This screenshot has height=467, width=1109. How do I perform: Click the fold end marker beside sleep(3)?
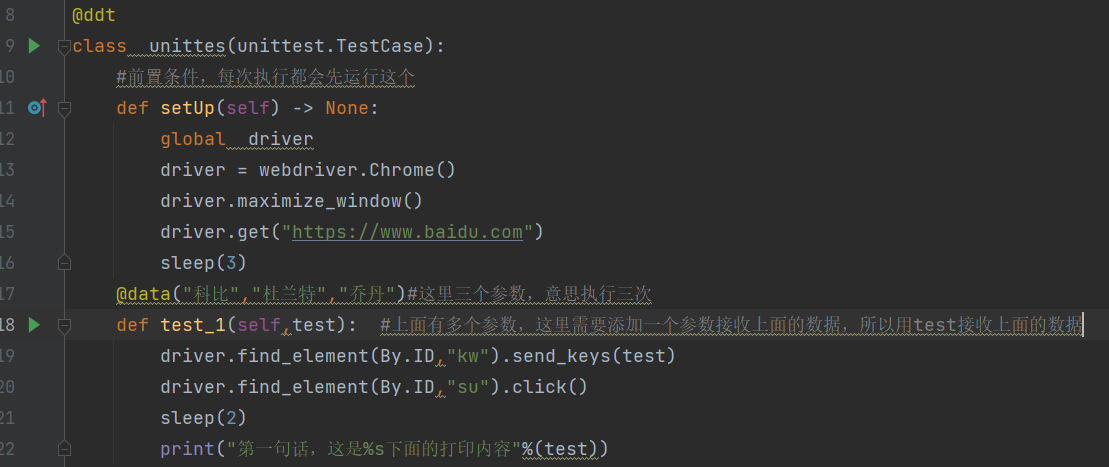(64, 263)
